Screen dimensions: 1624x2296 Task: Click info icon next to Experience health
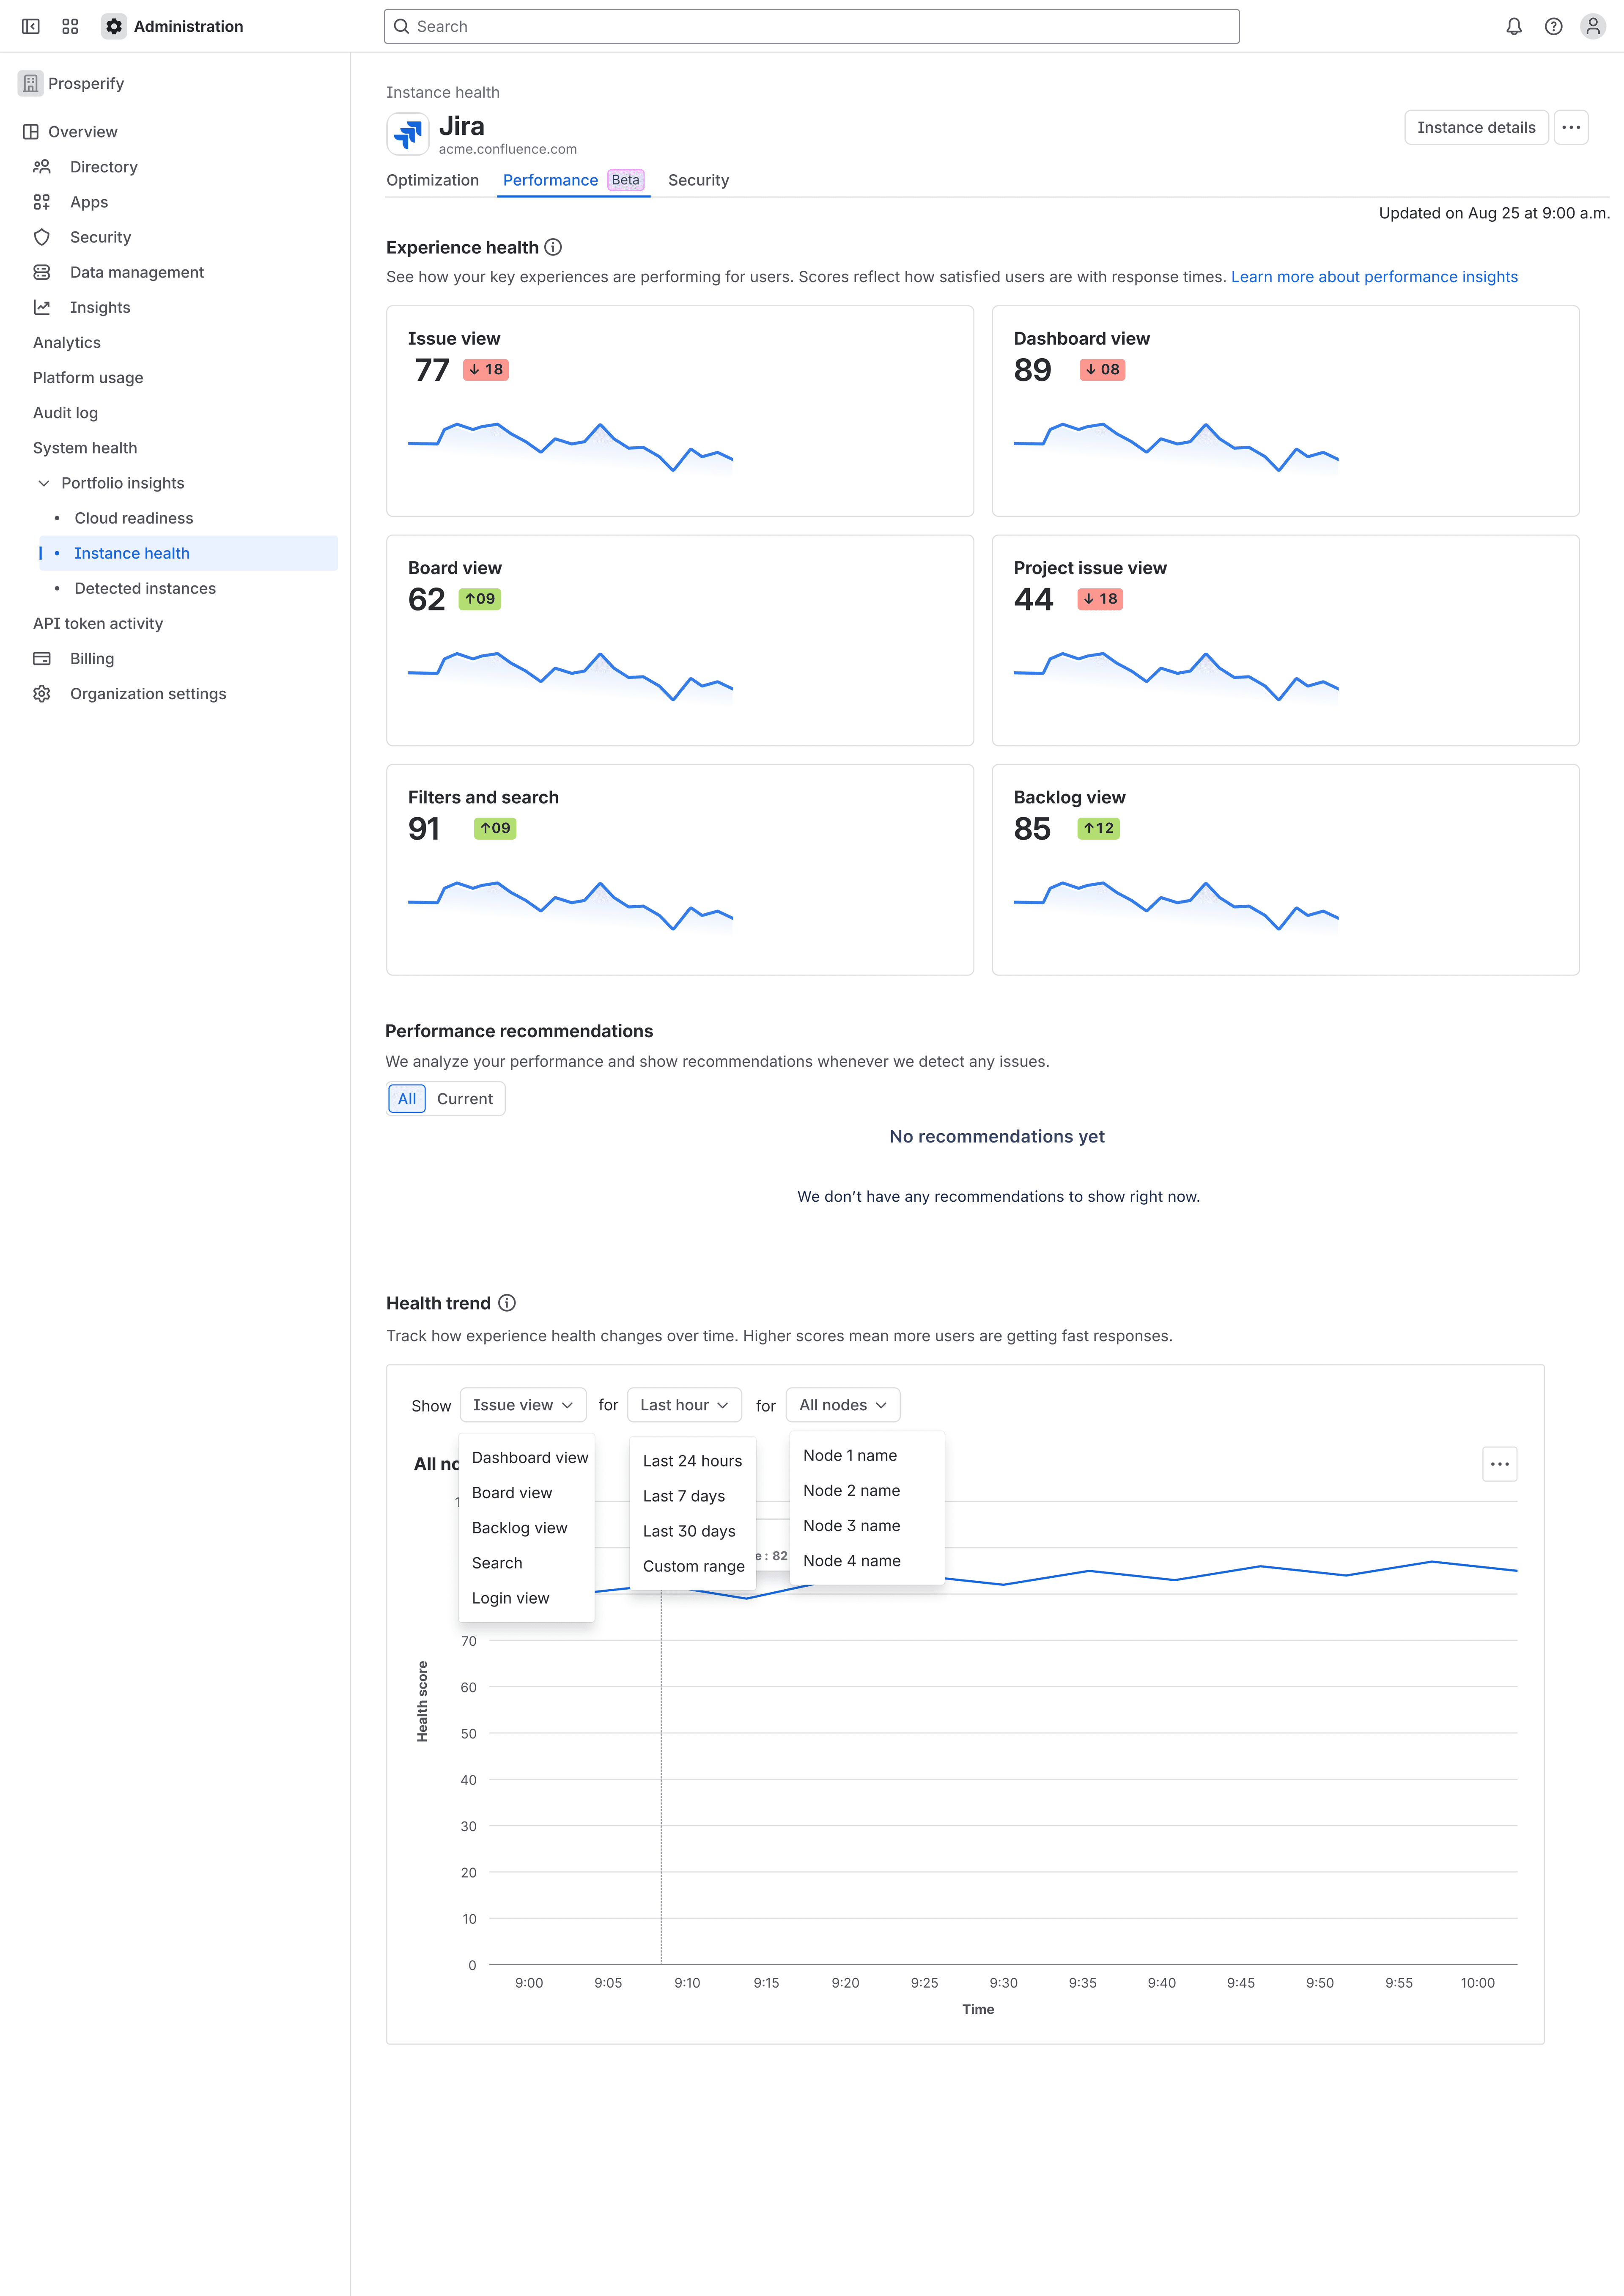click(553, 247)
